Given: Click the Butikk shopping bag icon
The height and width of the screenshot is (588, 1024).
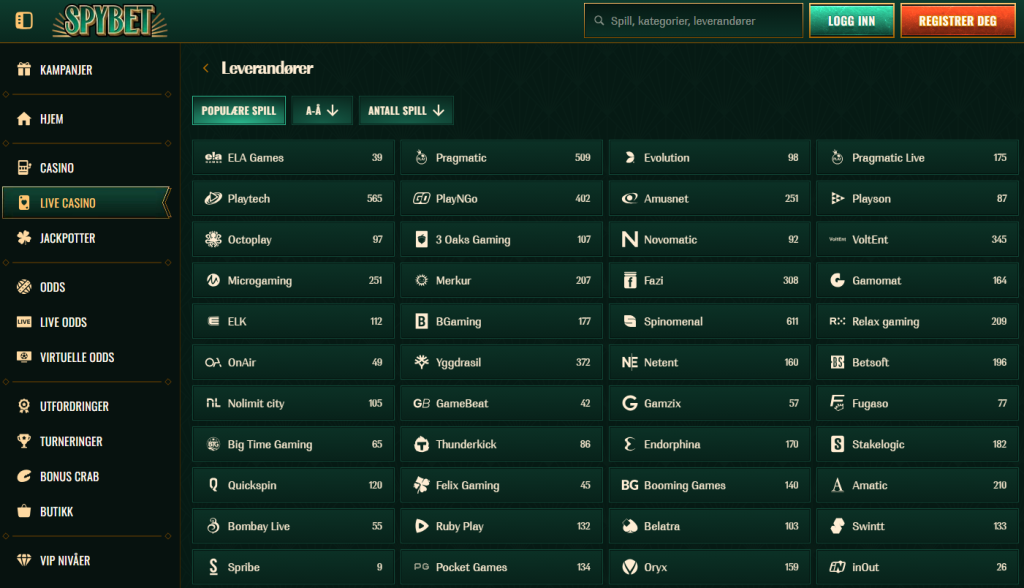Looking at the screenshot, I should tap(24, 511).
